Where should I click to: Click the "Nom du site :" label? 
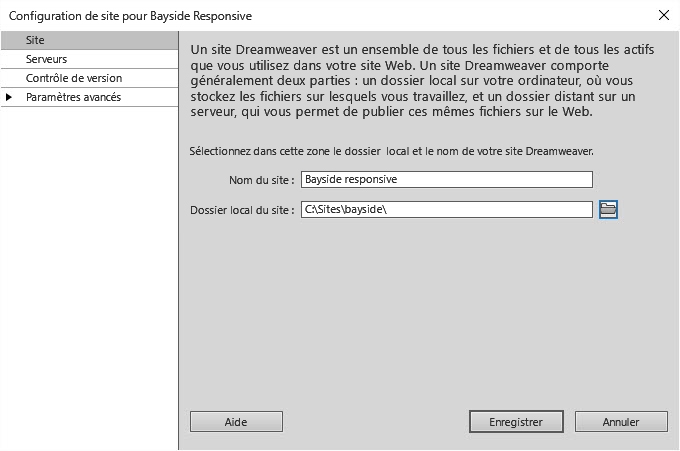(x=262, y=180)
